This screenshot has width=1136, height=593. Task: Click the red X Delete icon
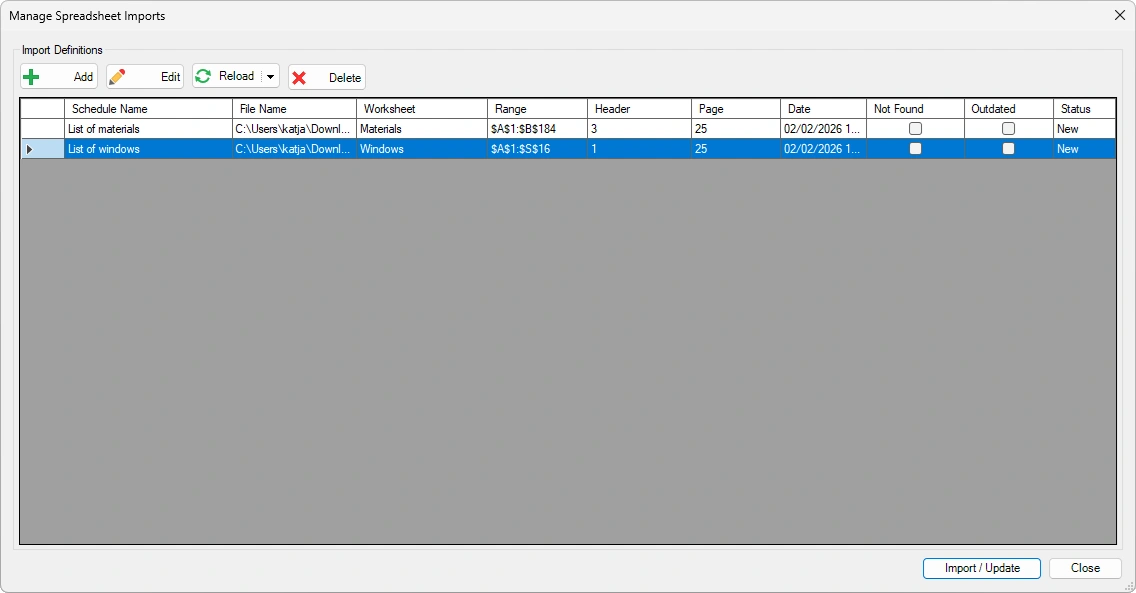pyautogui.click(x=299, y=76)
